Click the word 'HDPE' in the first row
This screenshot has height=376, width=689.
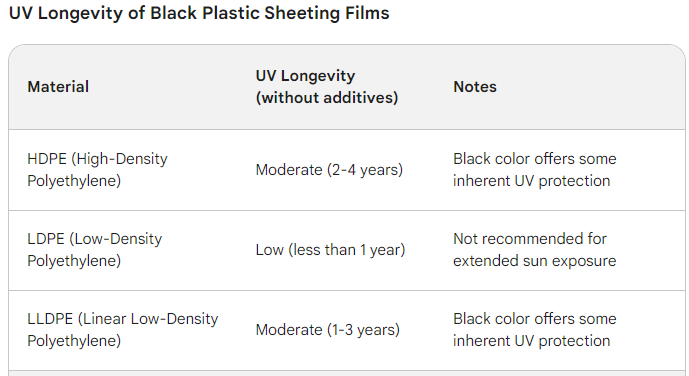tap(47, 159)
